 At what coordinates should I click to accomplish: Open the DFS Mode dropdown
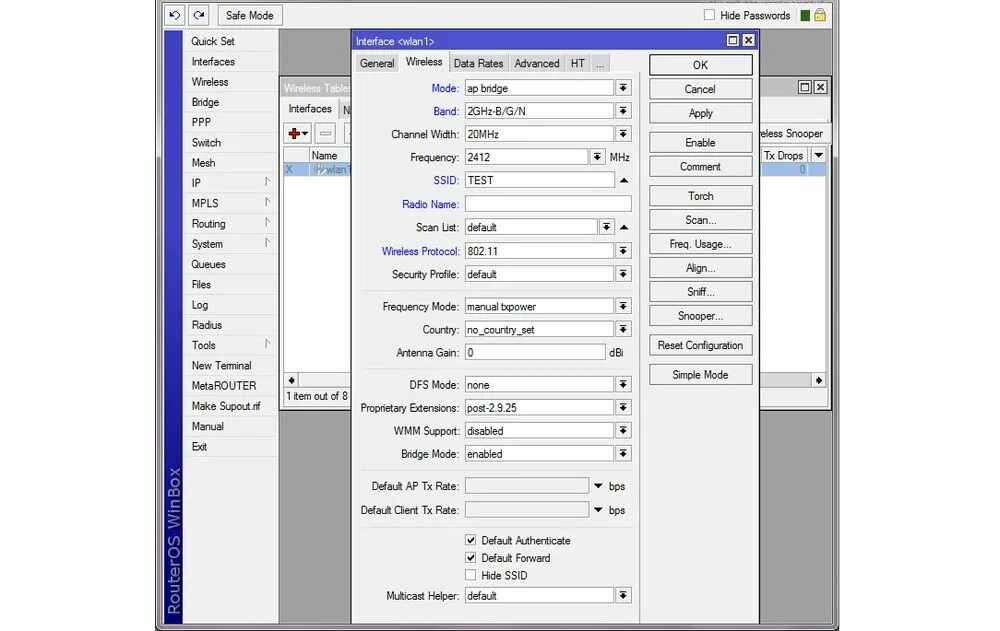click(x=623, y=385)
